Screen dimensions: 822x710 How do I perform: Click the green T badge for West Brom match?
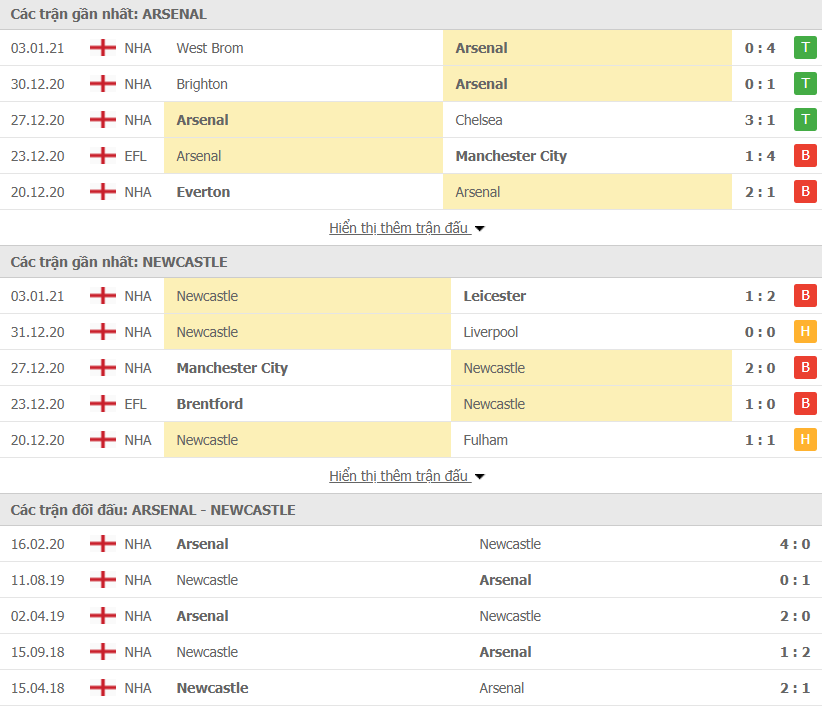[805, 48]
